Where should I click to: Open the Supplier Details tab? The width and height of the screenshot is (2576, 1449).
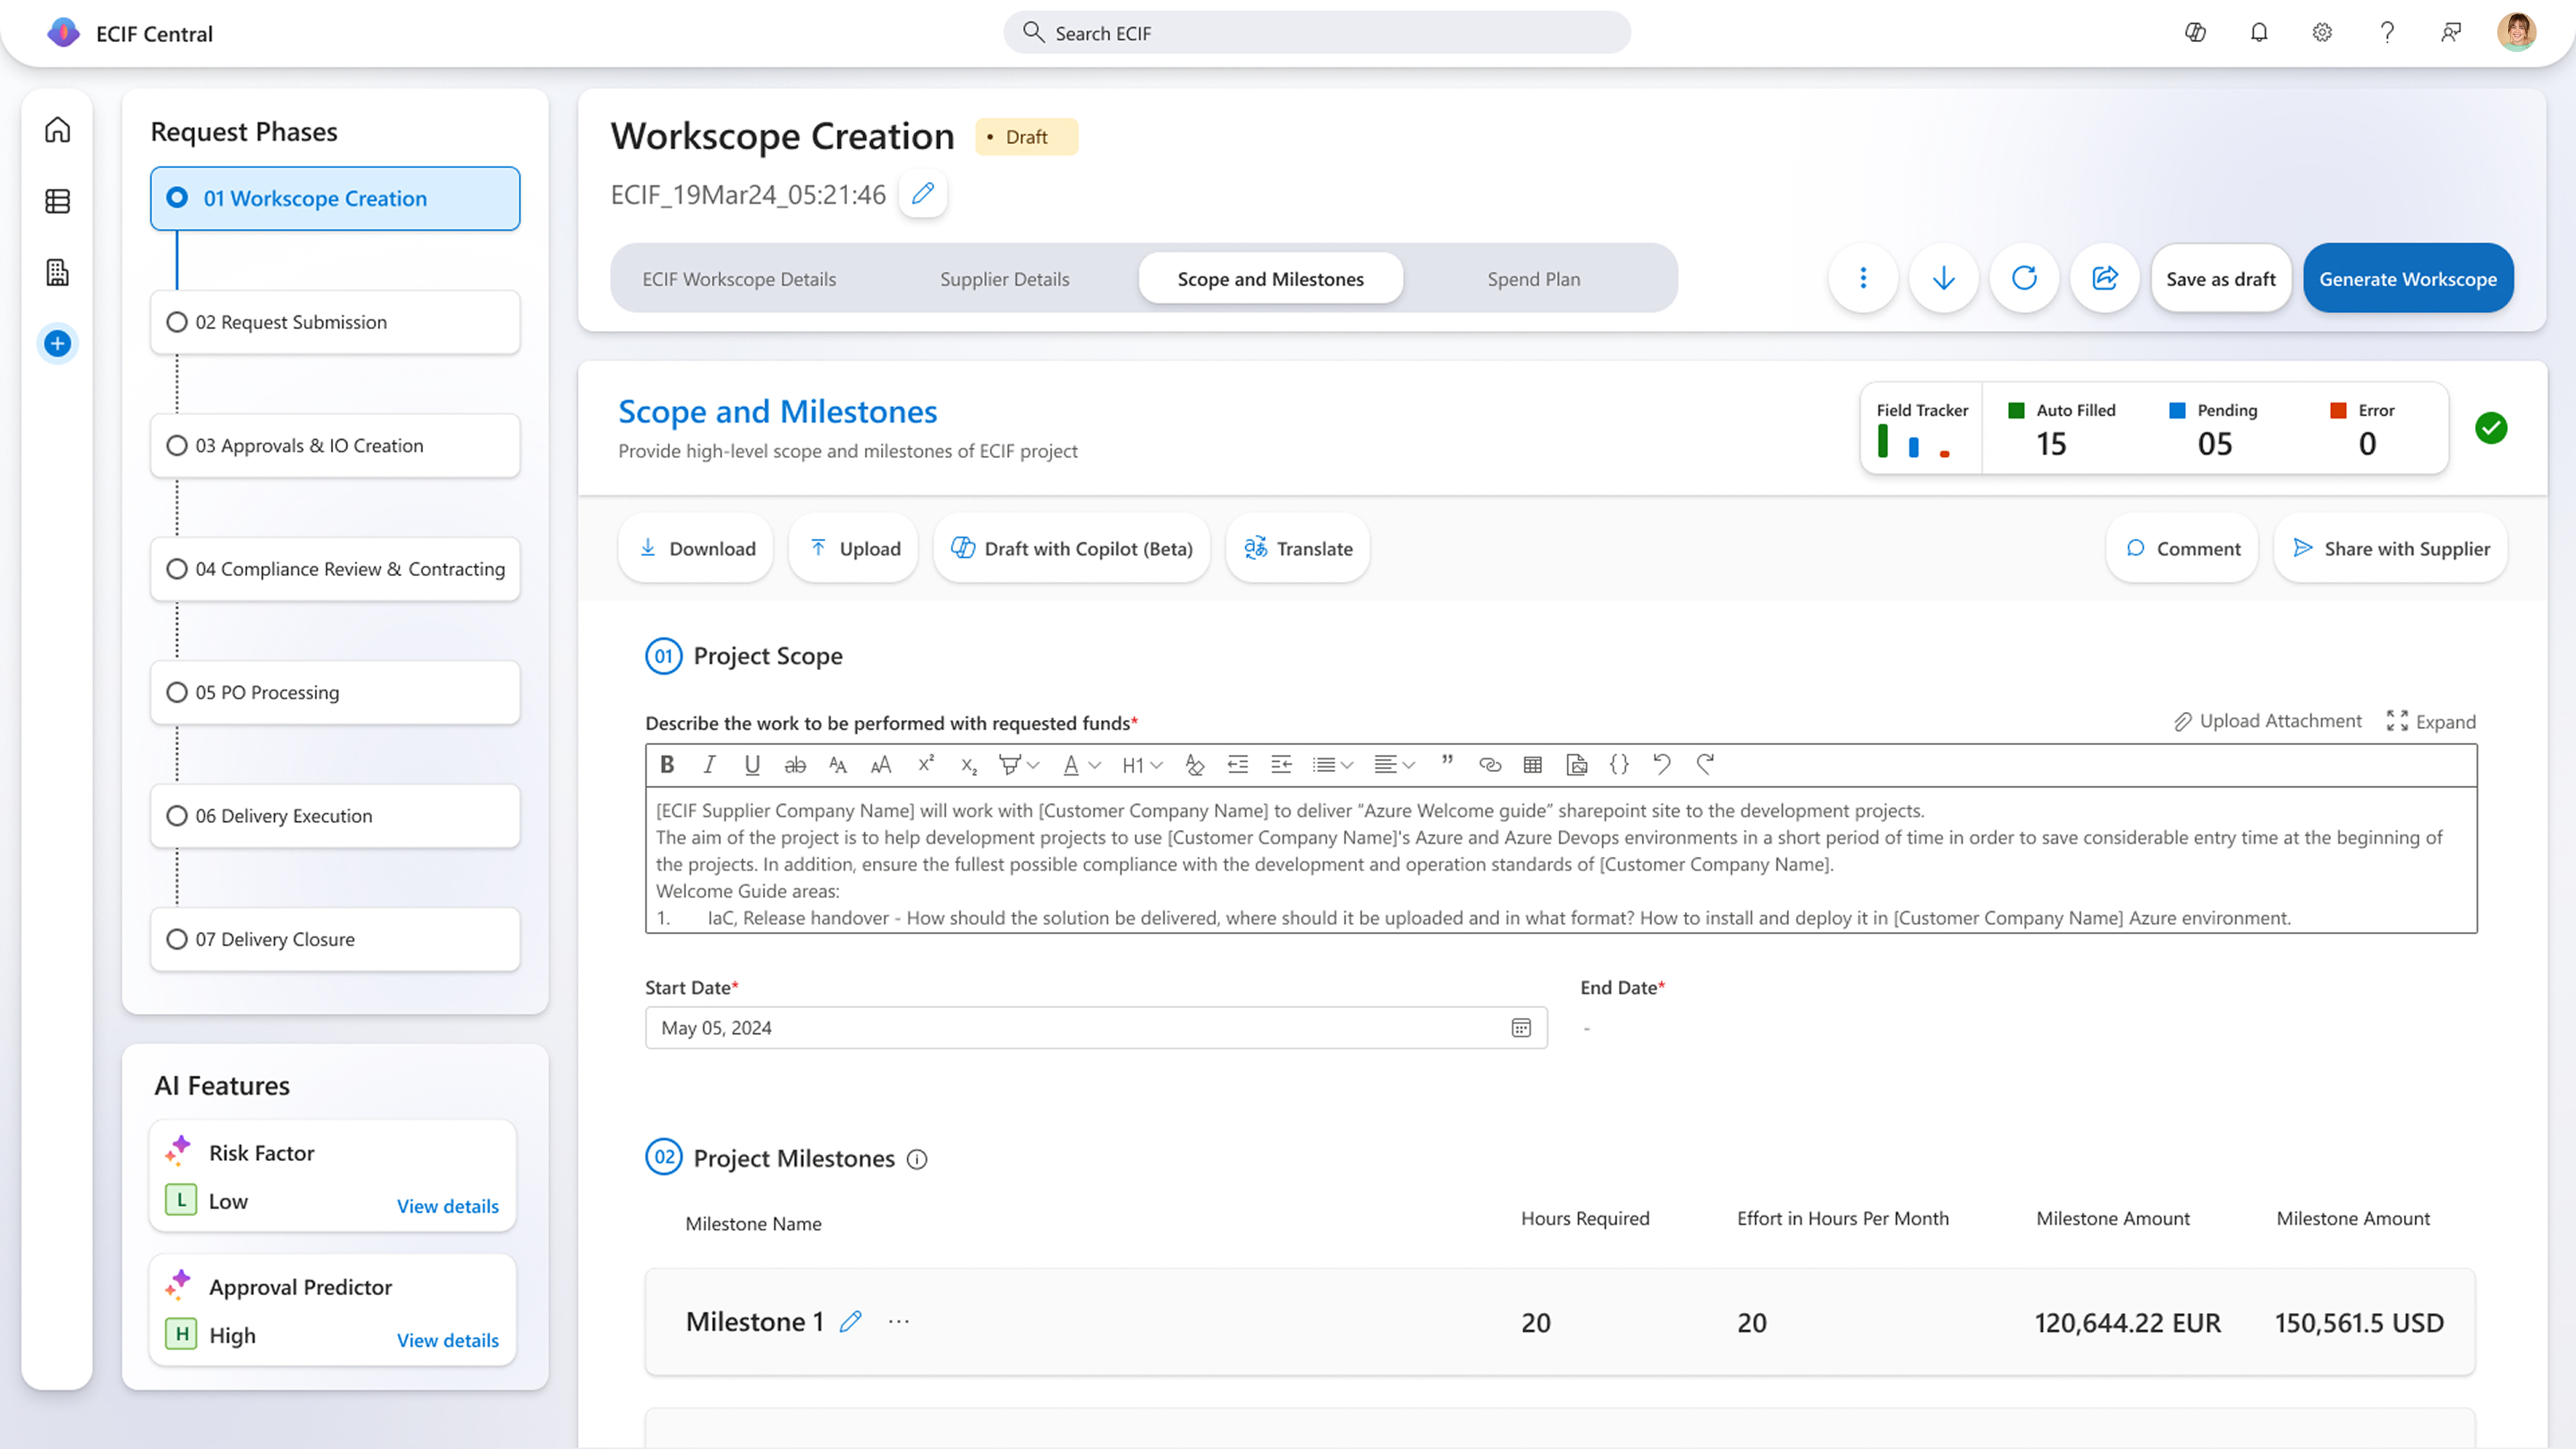(x=1004, y=279)
